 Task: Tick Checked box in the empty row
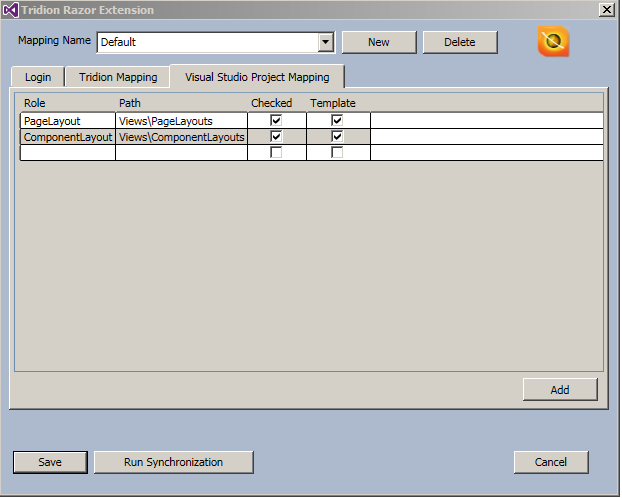tap(276, 152)
